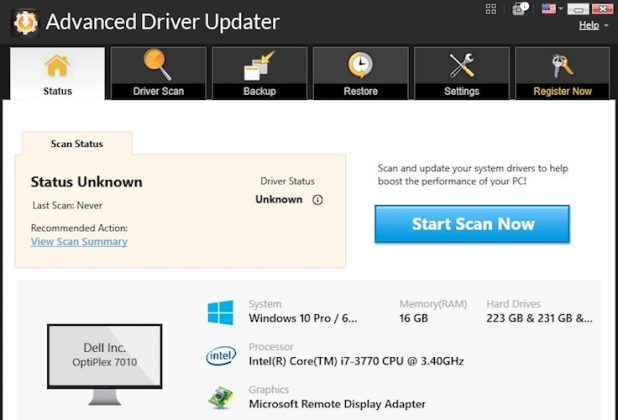
Task: Click the notification printer icon with badge
Action: pos(519,9)
